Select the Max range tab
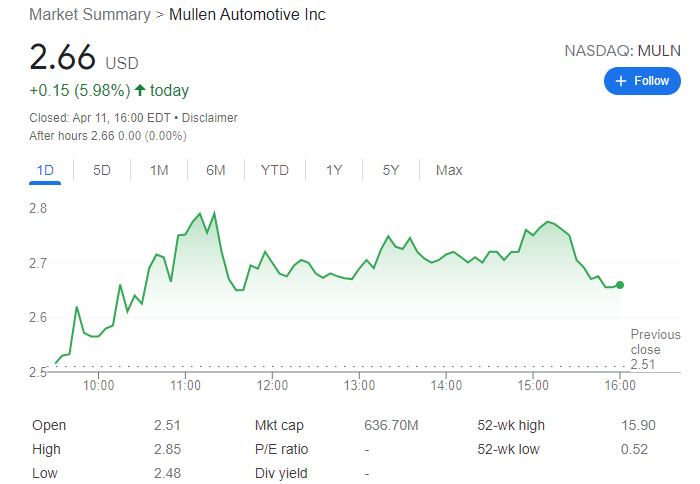Screen dimensions: 700x484 [449, 170]
